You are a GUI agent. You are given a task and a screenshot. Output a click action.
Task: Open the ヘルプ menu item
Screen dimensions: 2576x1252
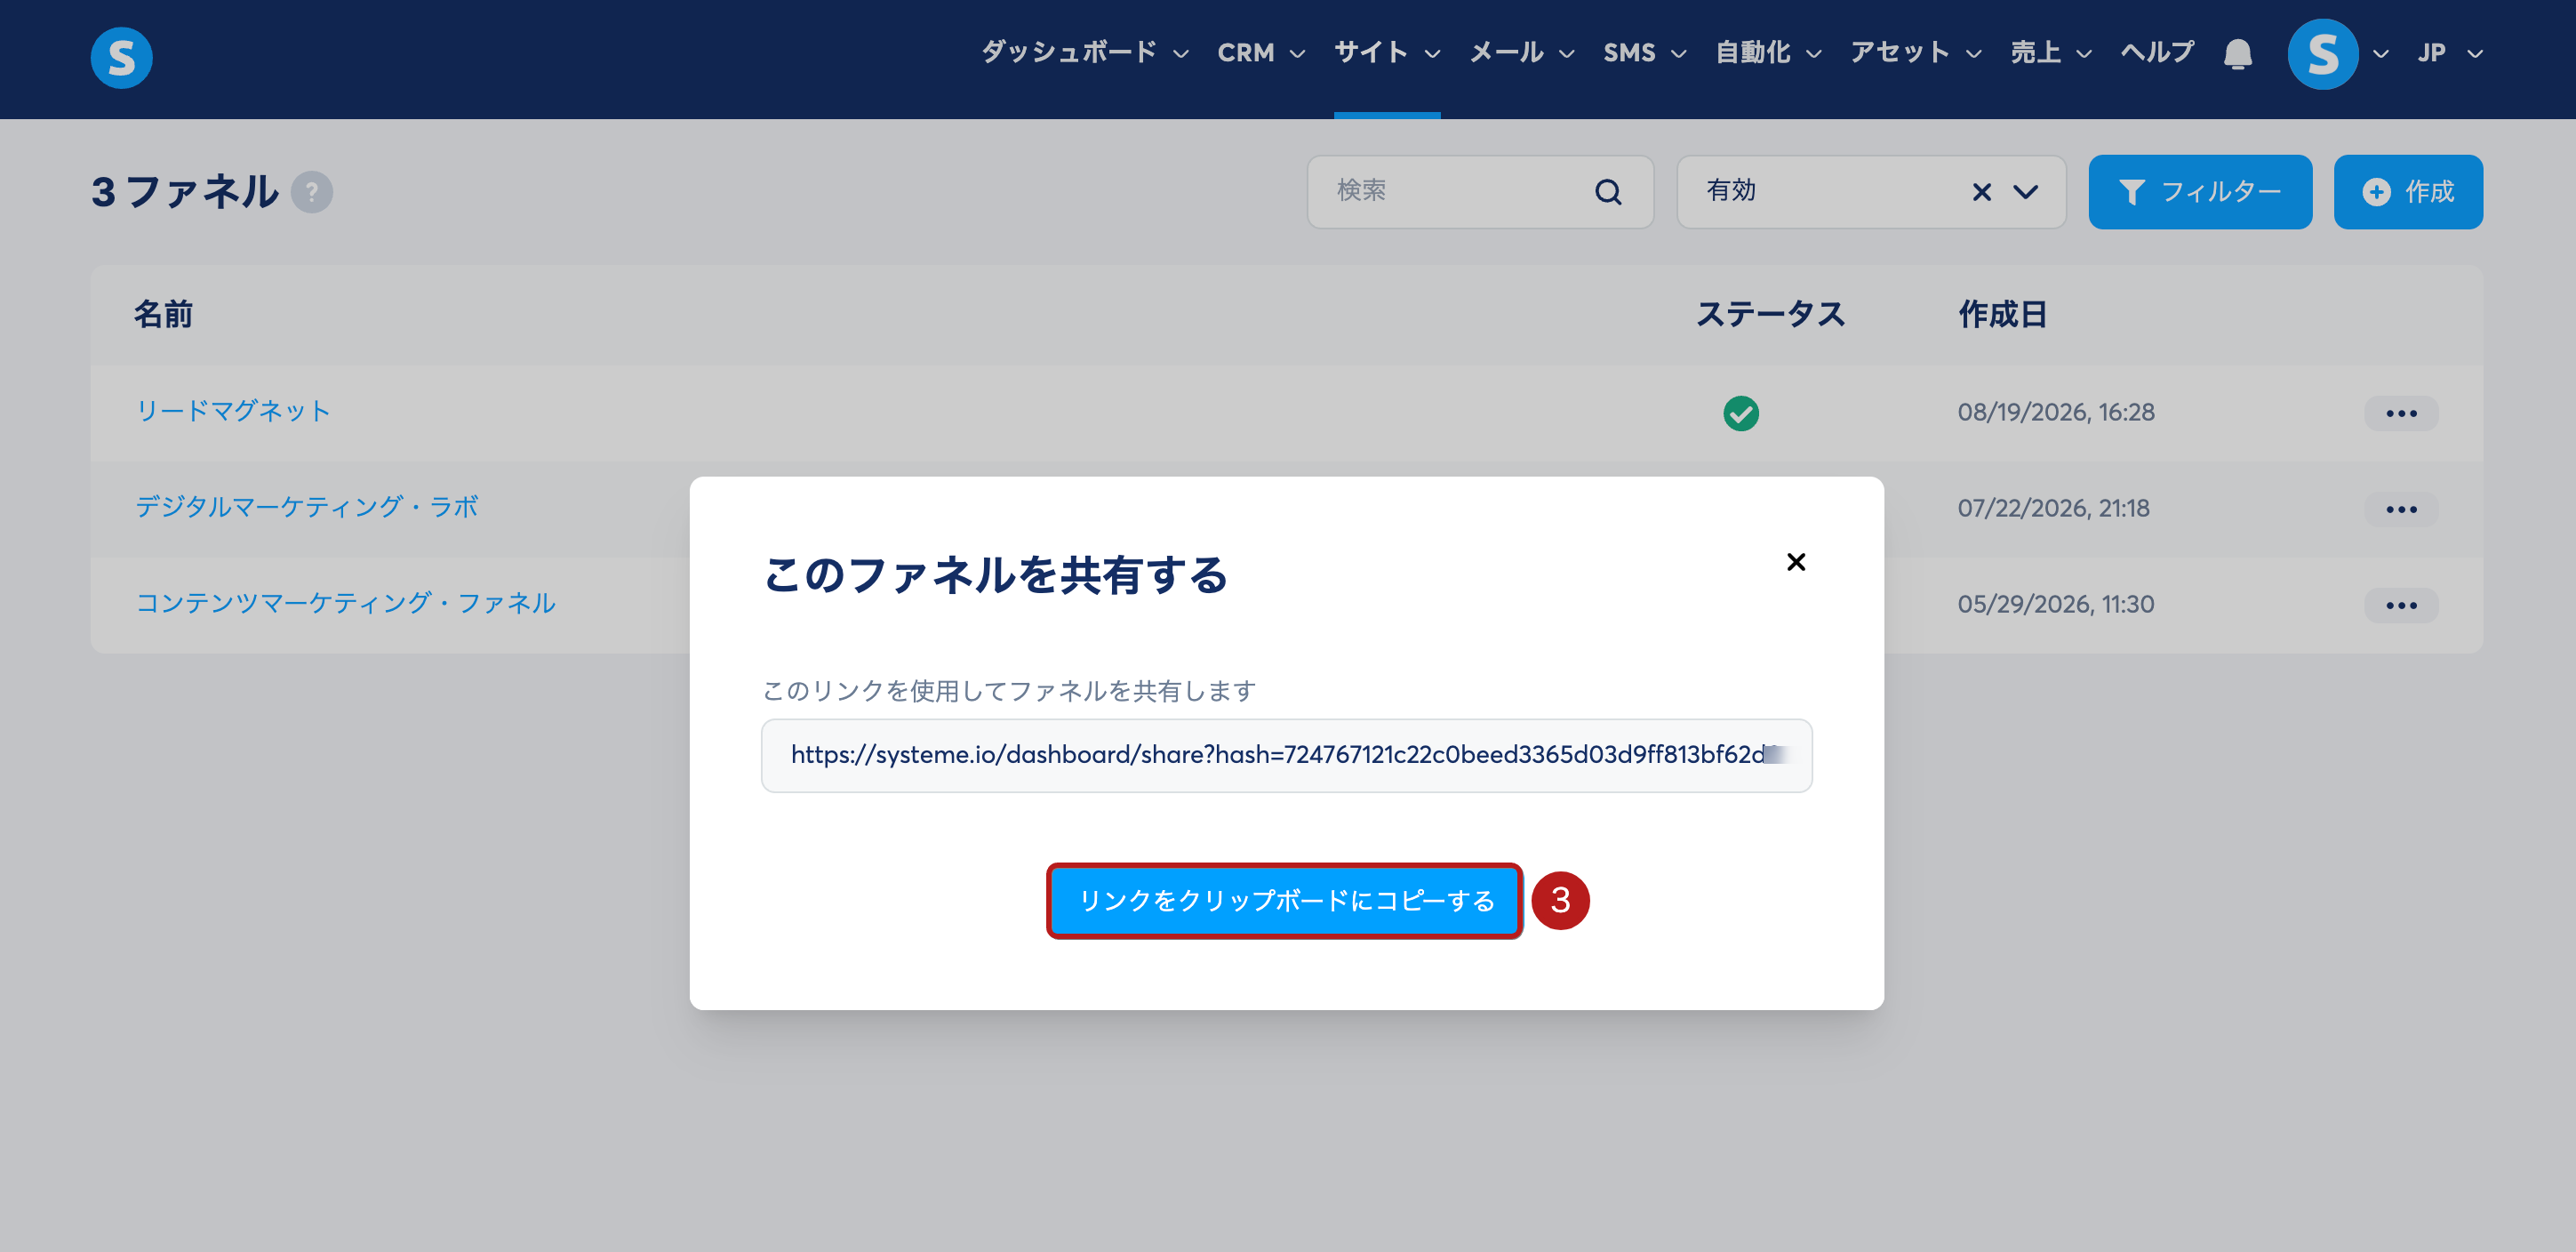[2157, 53]
